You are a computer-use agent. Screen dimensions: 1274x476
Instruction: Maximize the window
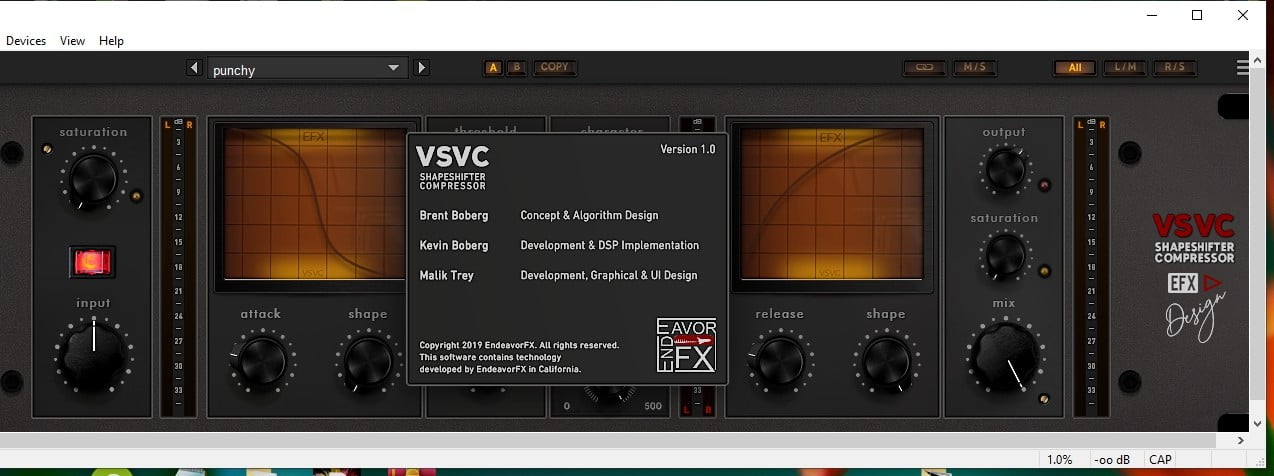[x=1198, y=14]
